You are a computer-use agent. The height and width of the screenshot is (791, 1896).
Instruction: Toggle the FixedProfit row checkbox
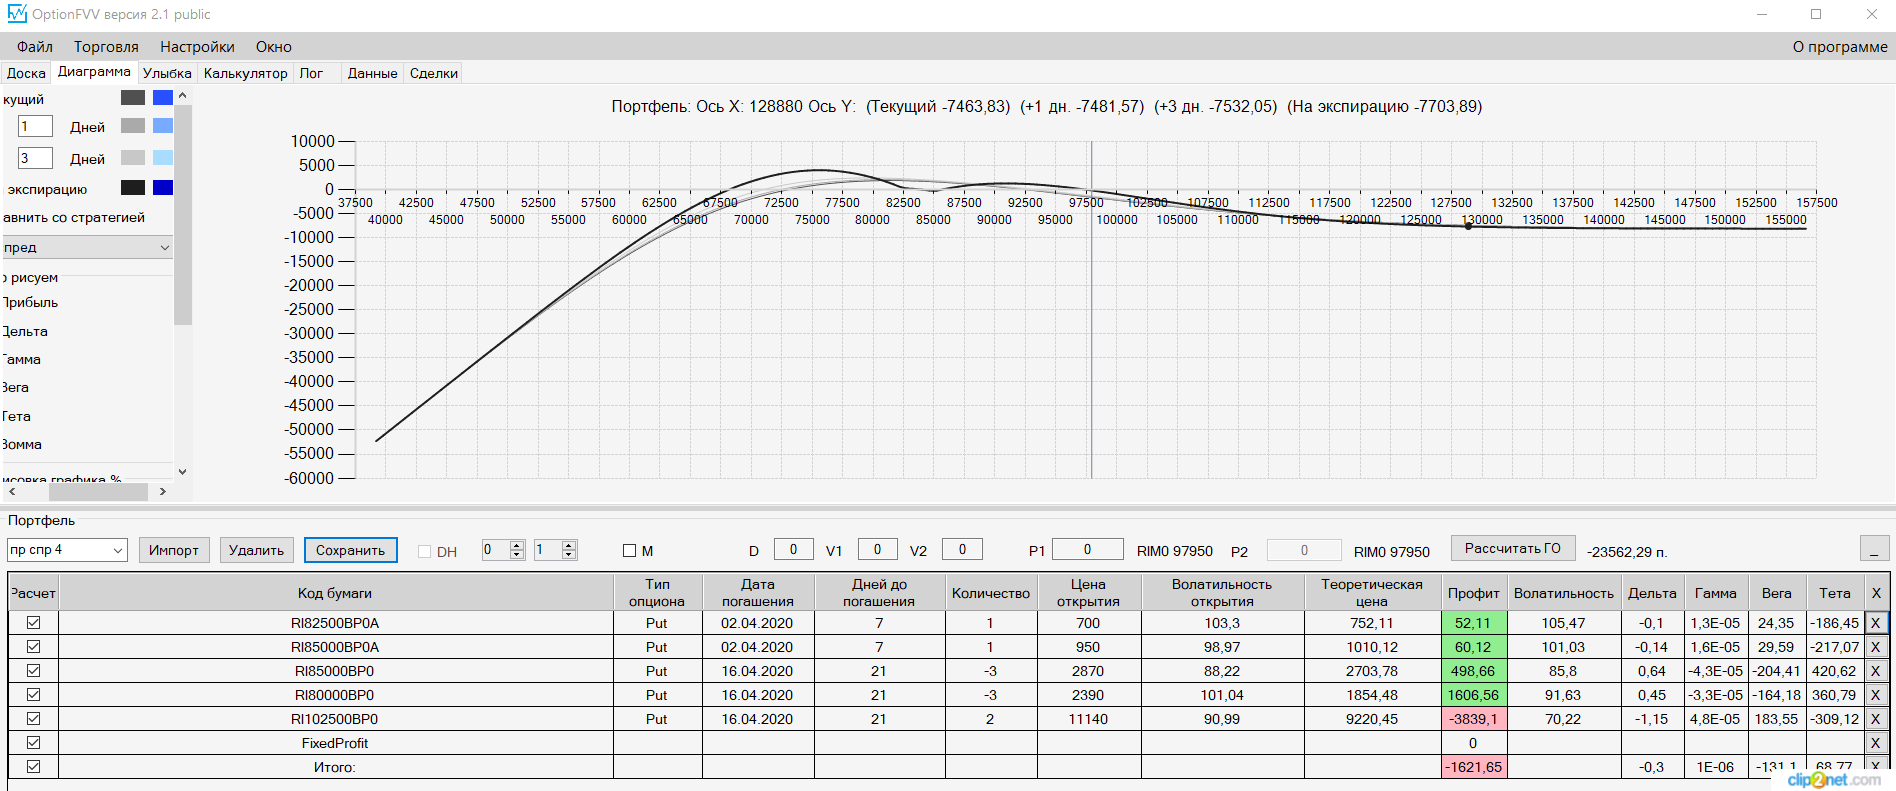[33, 743]
